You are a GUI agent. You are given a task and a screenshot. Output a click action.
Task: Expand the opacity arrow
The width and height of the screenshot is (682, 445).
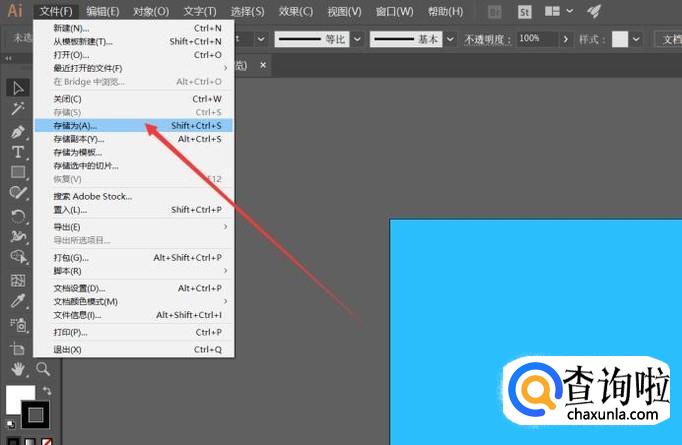565,40
